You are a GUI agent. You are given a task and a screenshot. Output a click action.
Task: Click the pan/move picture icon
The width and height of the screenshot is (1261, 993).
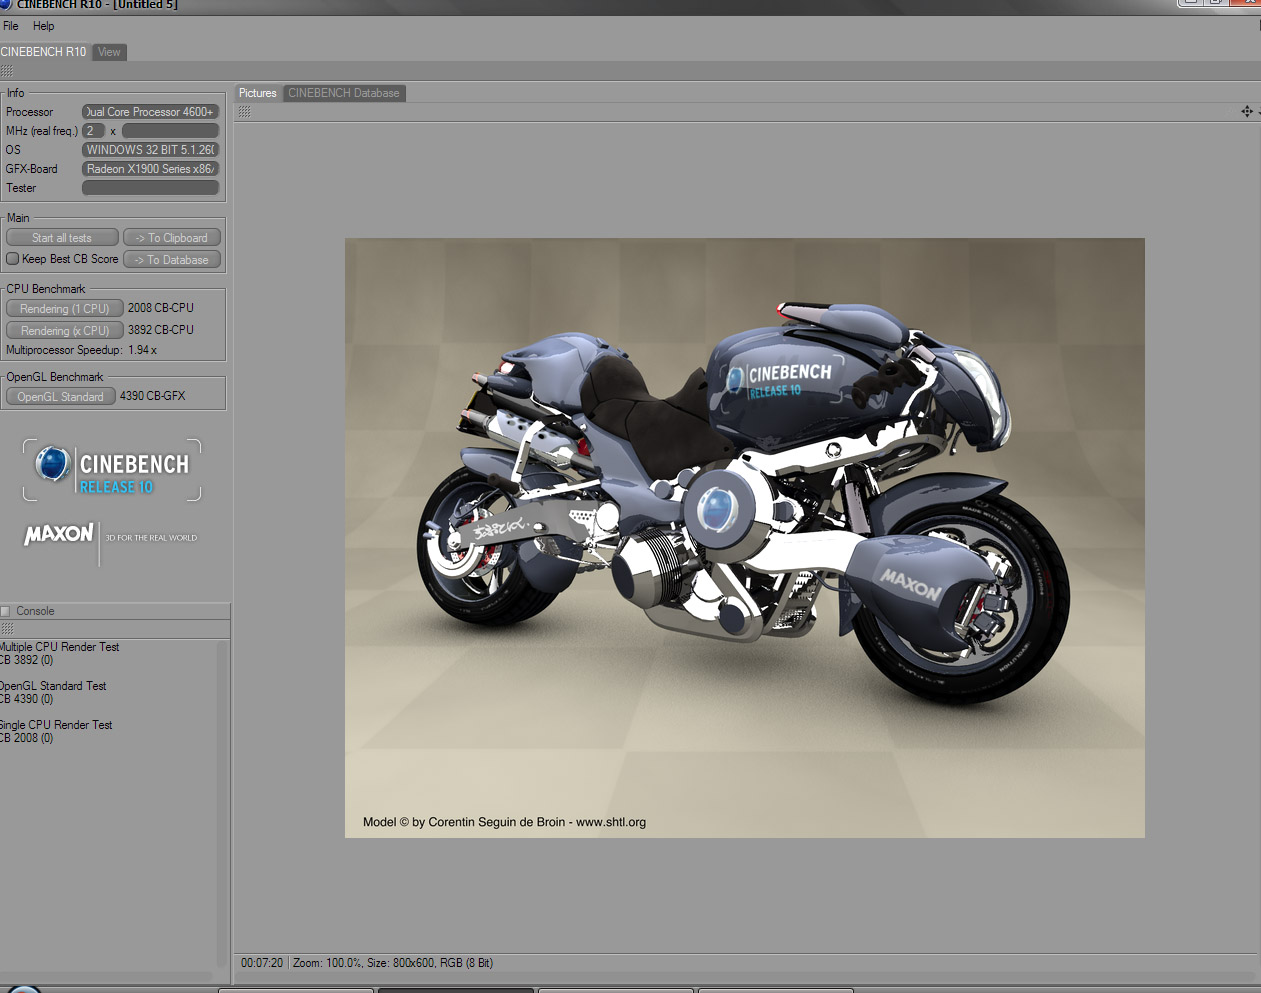coord(1247,111)
